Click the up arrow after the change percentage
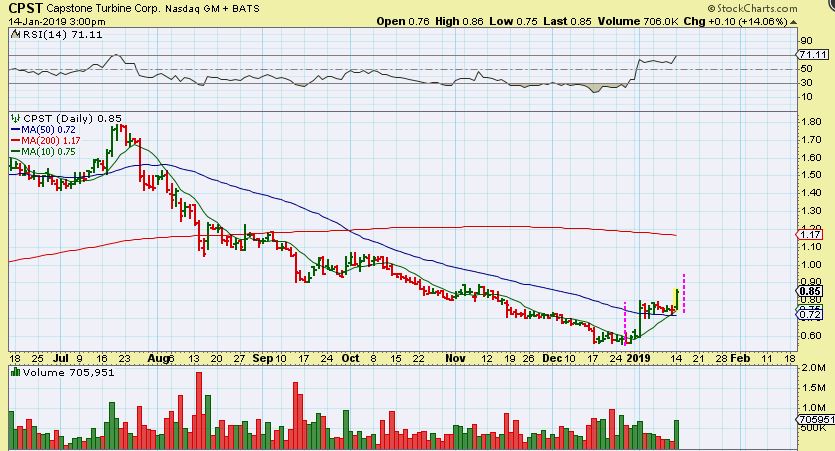Viewport: 835px width, 451px height. pos(793,22)
